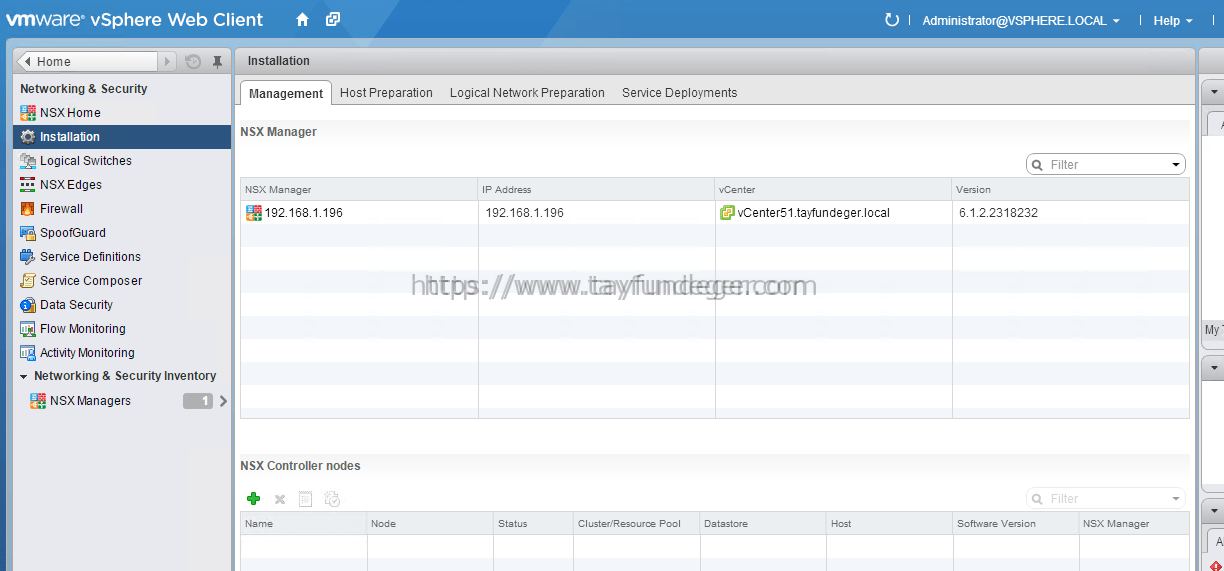Click the Service Definitions icon

click(x=28, y=257)
